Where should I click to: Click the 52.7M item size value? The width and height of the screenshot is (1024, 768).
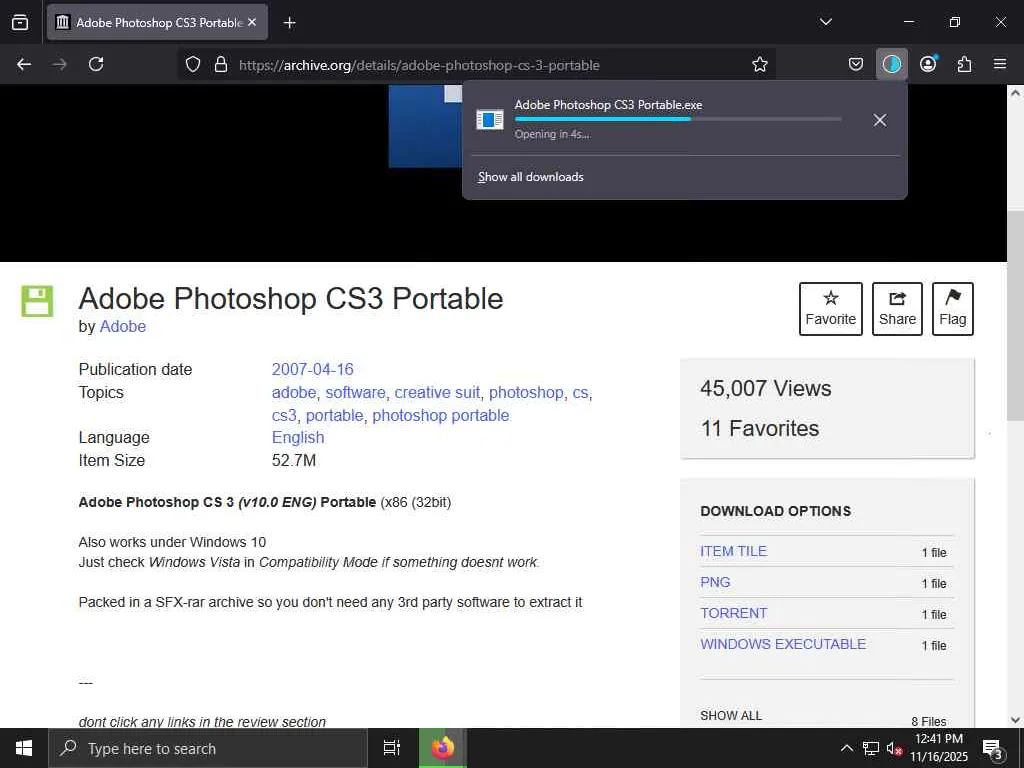(x=294, y=460)
